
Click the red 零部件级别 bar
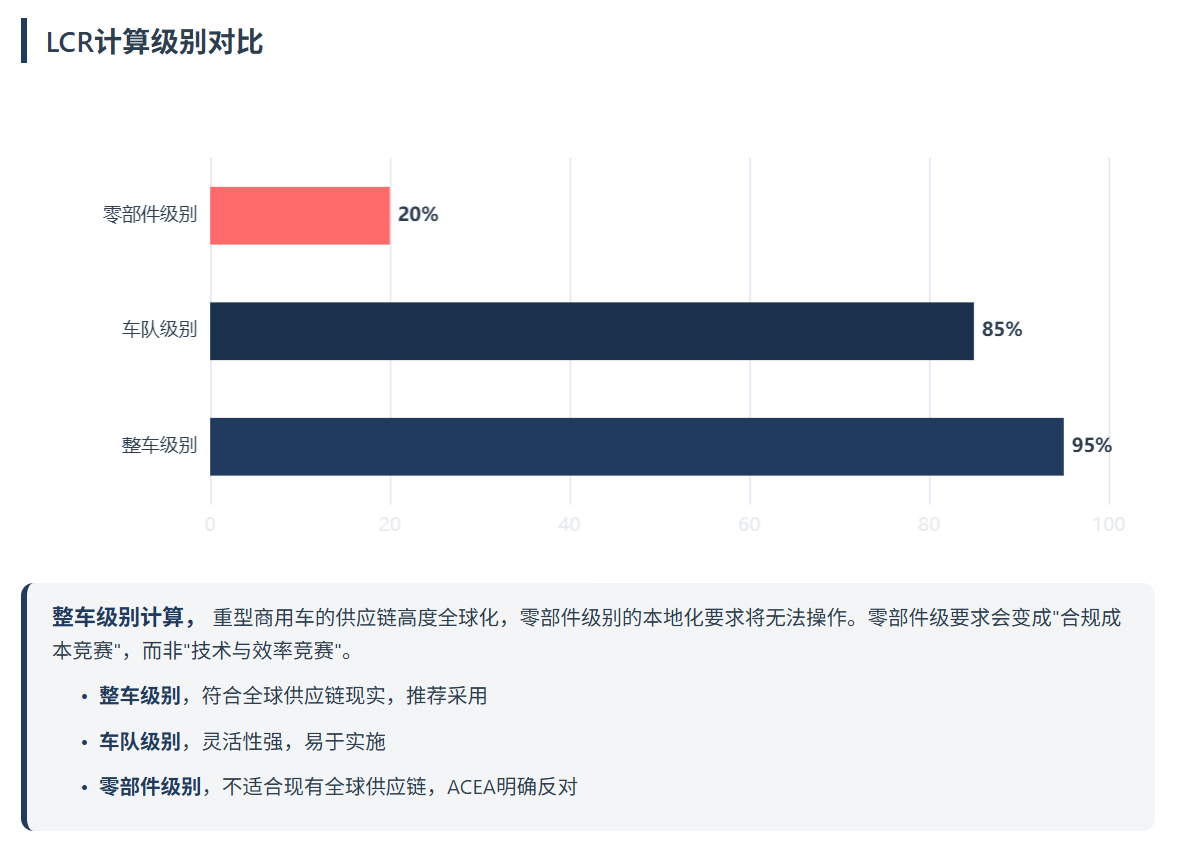pos(300,215)
